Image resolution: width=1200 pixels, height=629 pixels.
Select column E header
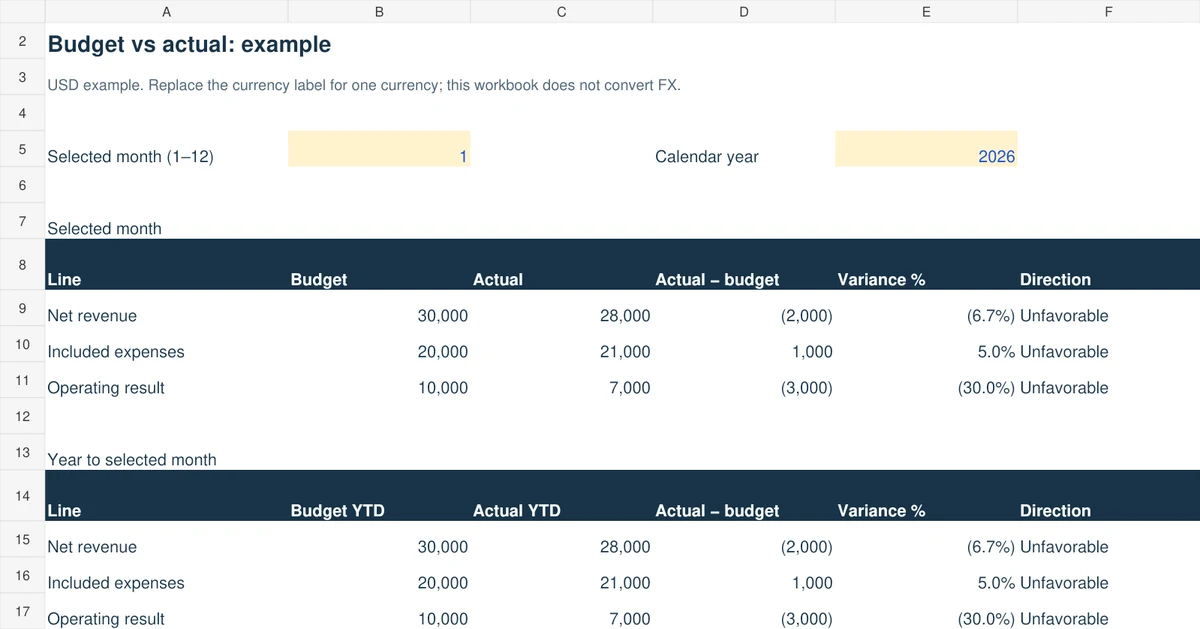tap(926, 12)
